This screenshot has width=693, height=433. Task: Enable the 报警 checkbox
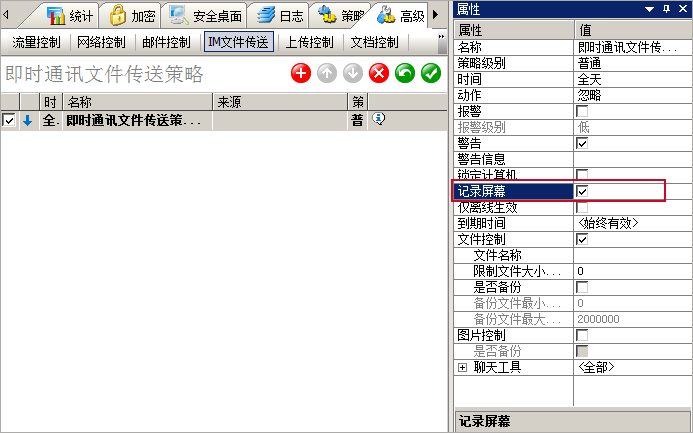(x=582, y=111)
